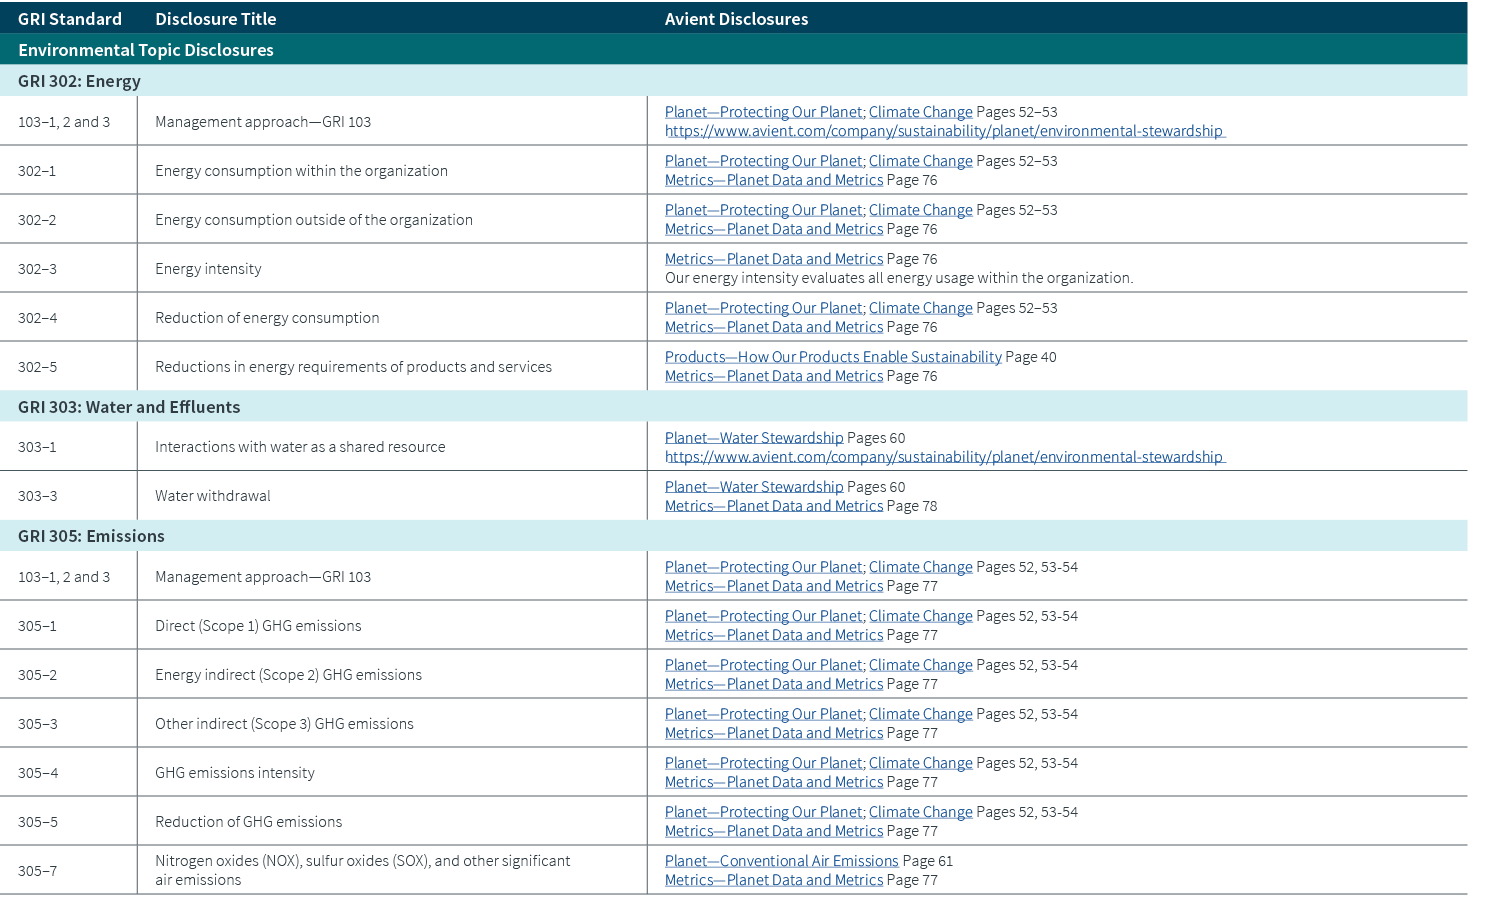Click Metrics—Planet Data link in 305–7 row
1495x910 pixels.
[x=773, y=880]
